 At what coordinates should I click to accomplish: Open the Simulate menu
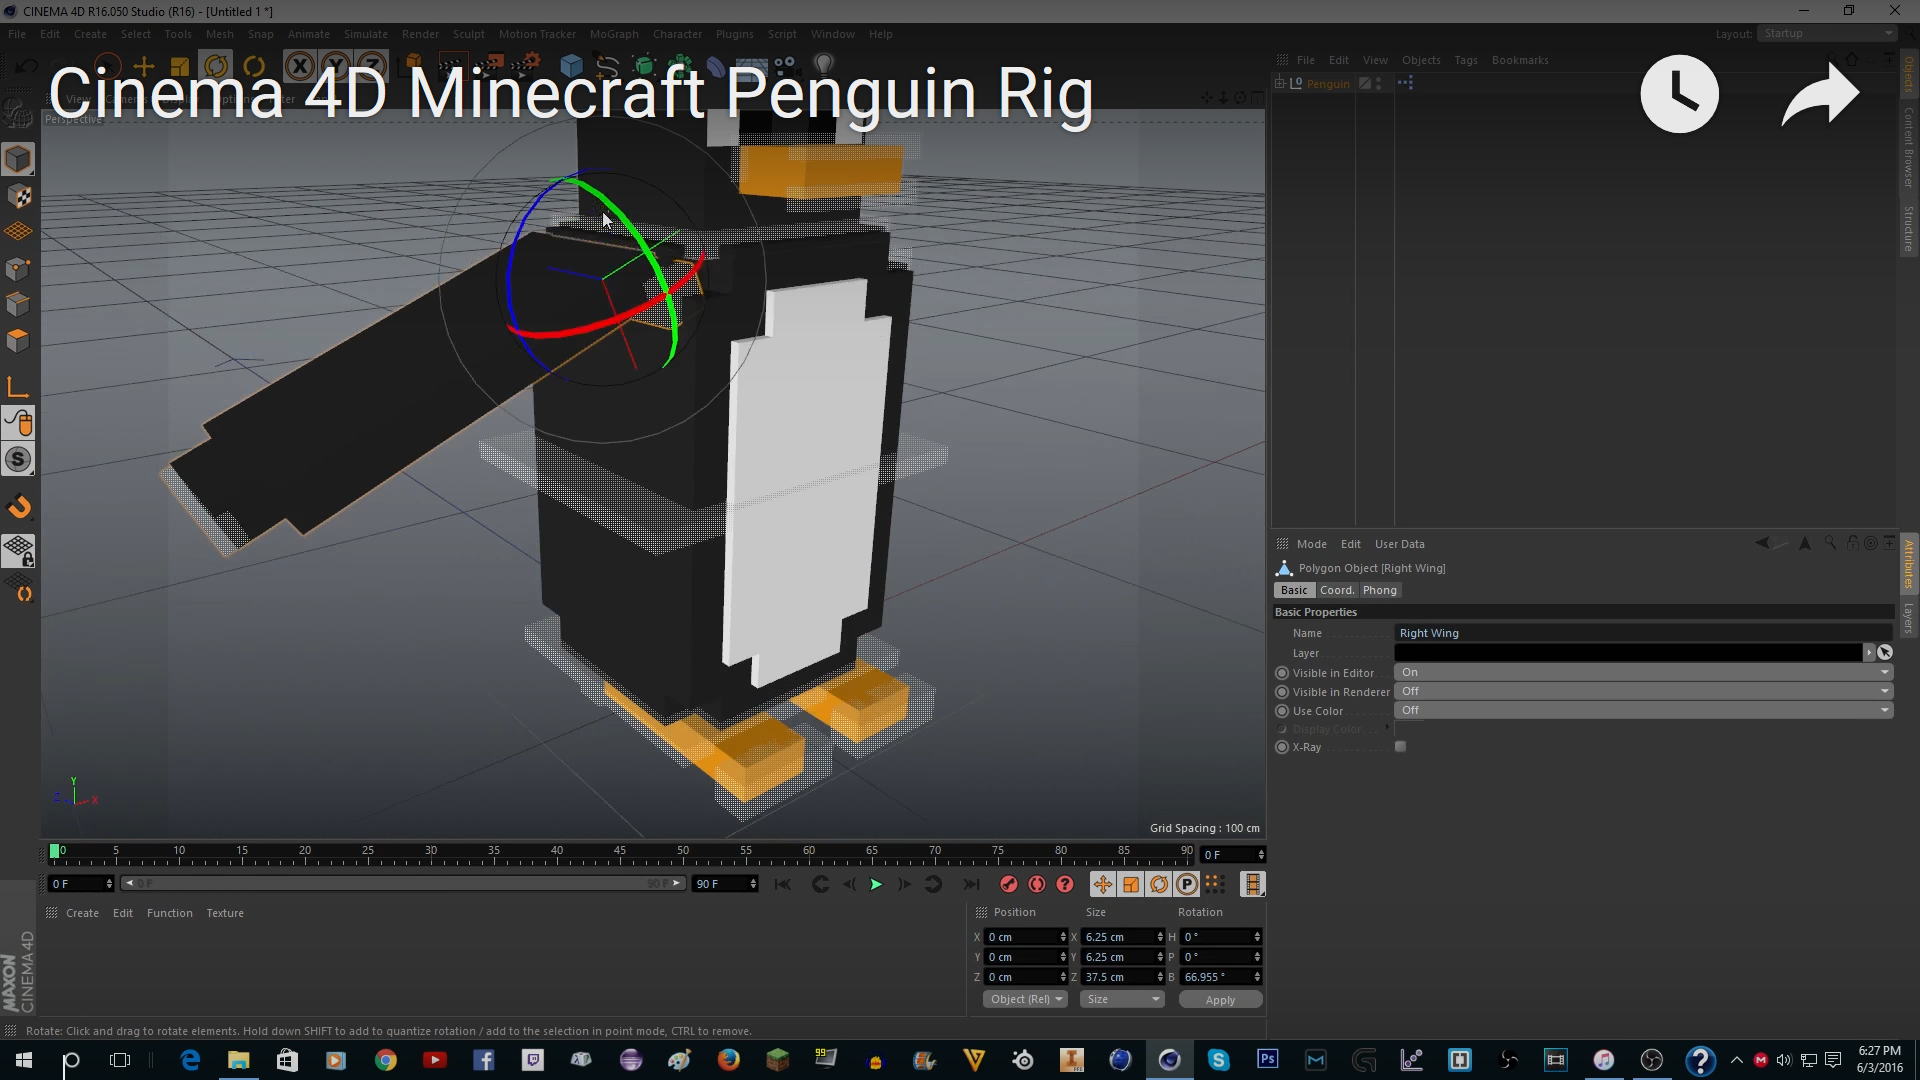coord(365,34)
